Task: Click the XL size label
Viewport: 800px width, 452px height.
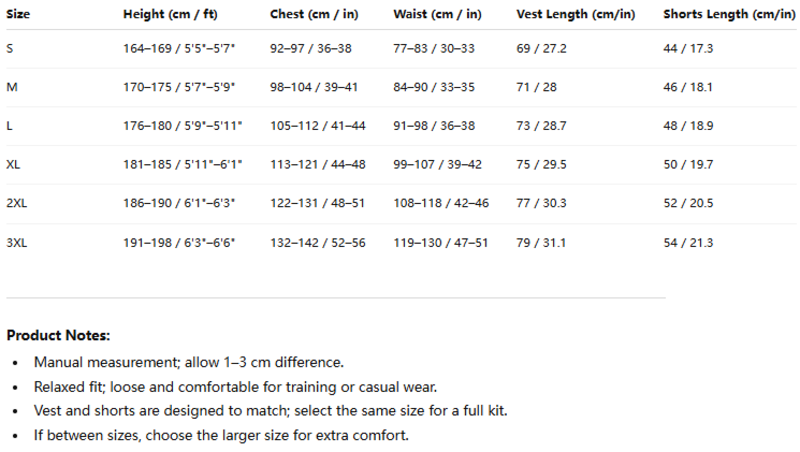Action: click(13, 165)
